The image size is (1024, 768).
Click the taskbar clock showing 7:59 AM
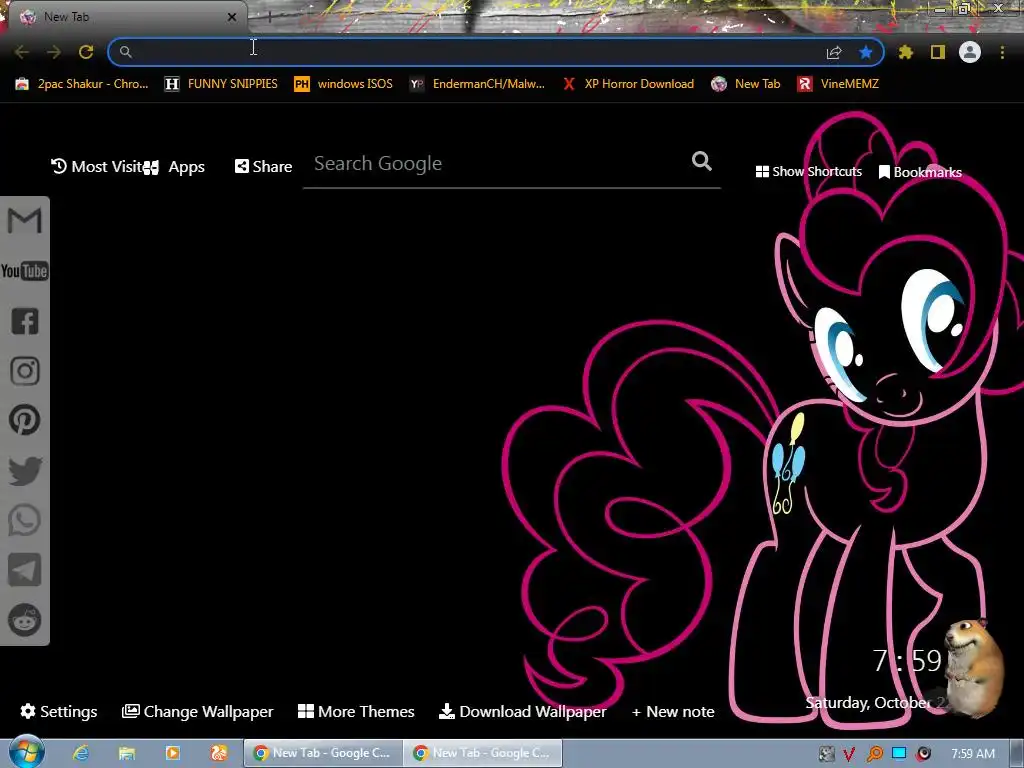point(973,754)
